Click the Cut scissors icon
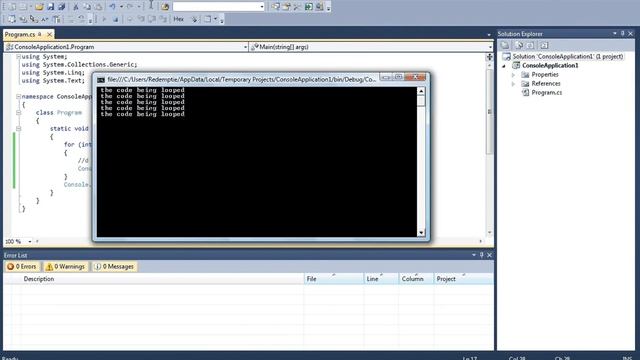This screenshot has height=360, width=640. point(76,7)
